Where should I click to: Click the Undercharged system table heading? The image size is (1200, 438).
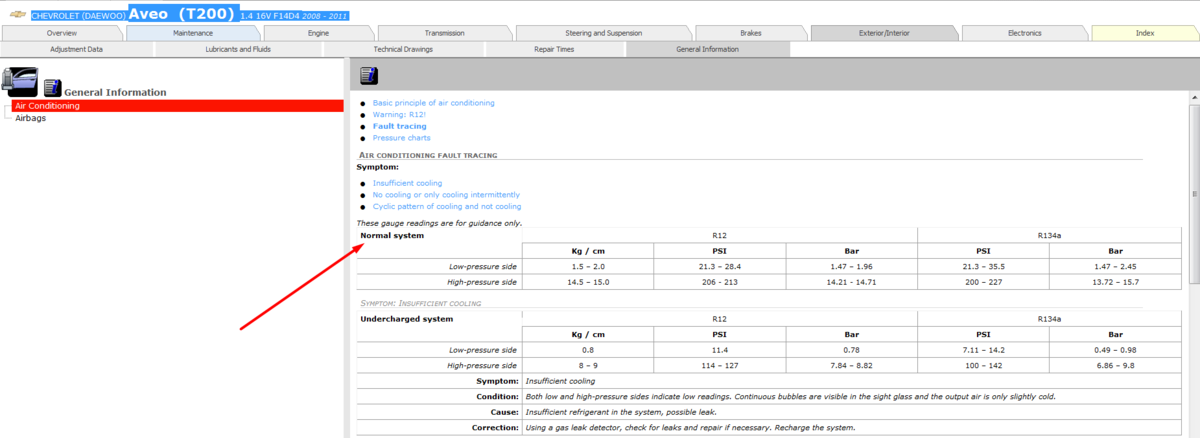[x=406, y=319]
